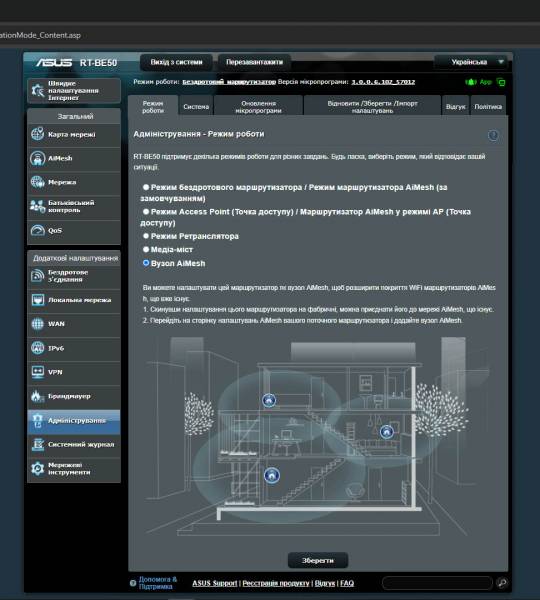Switch to the Політика tab

(x=488, y=107)
